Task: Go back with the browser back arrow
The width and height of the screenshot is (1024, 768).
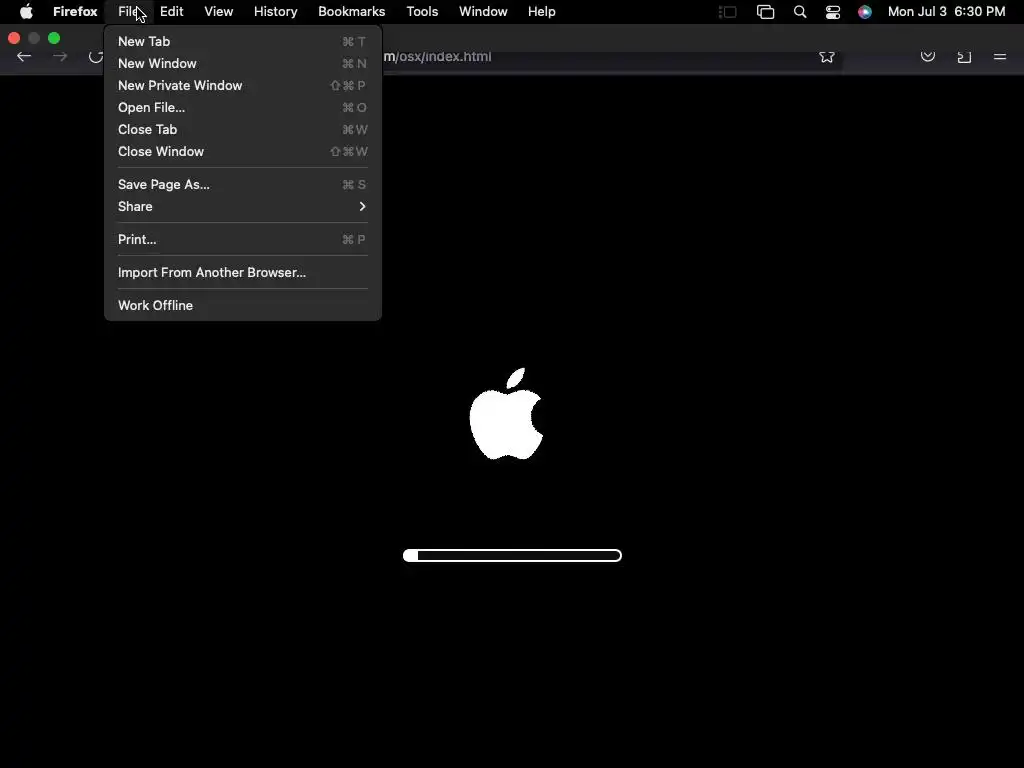Action: click(24, 57)
